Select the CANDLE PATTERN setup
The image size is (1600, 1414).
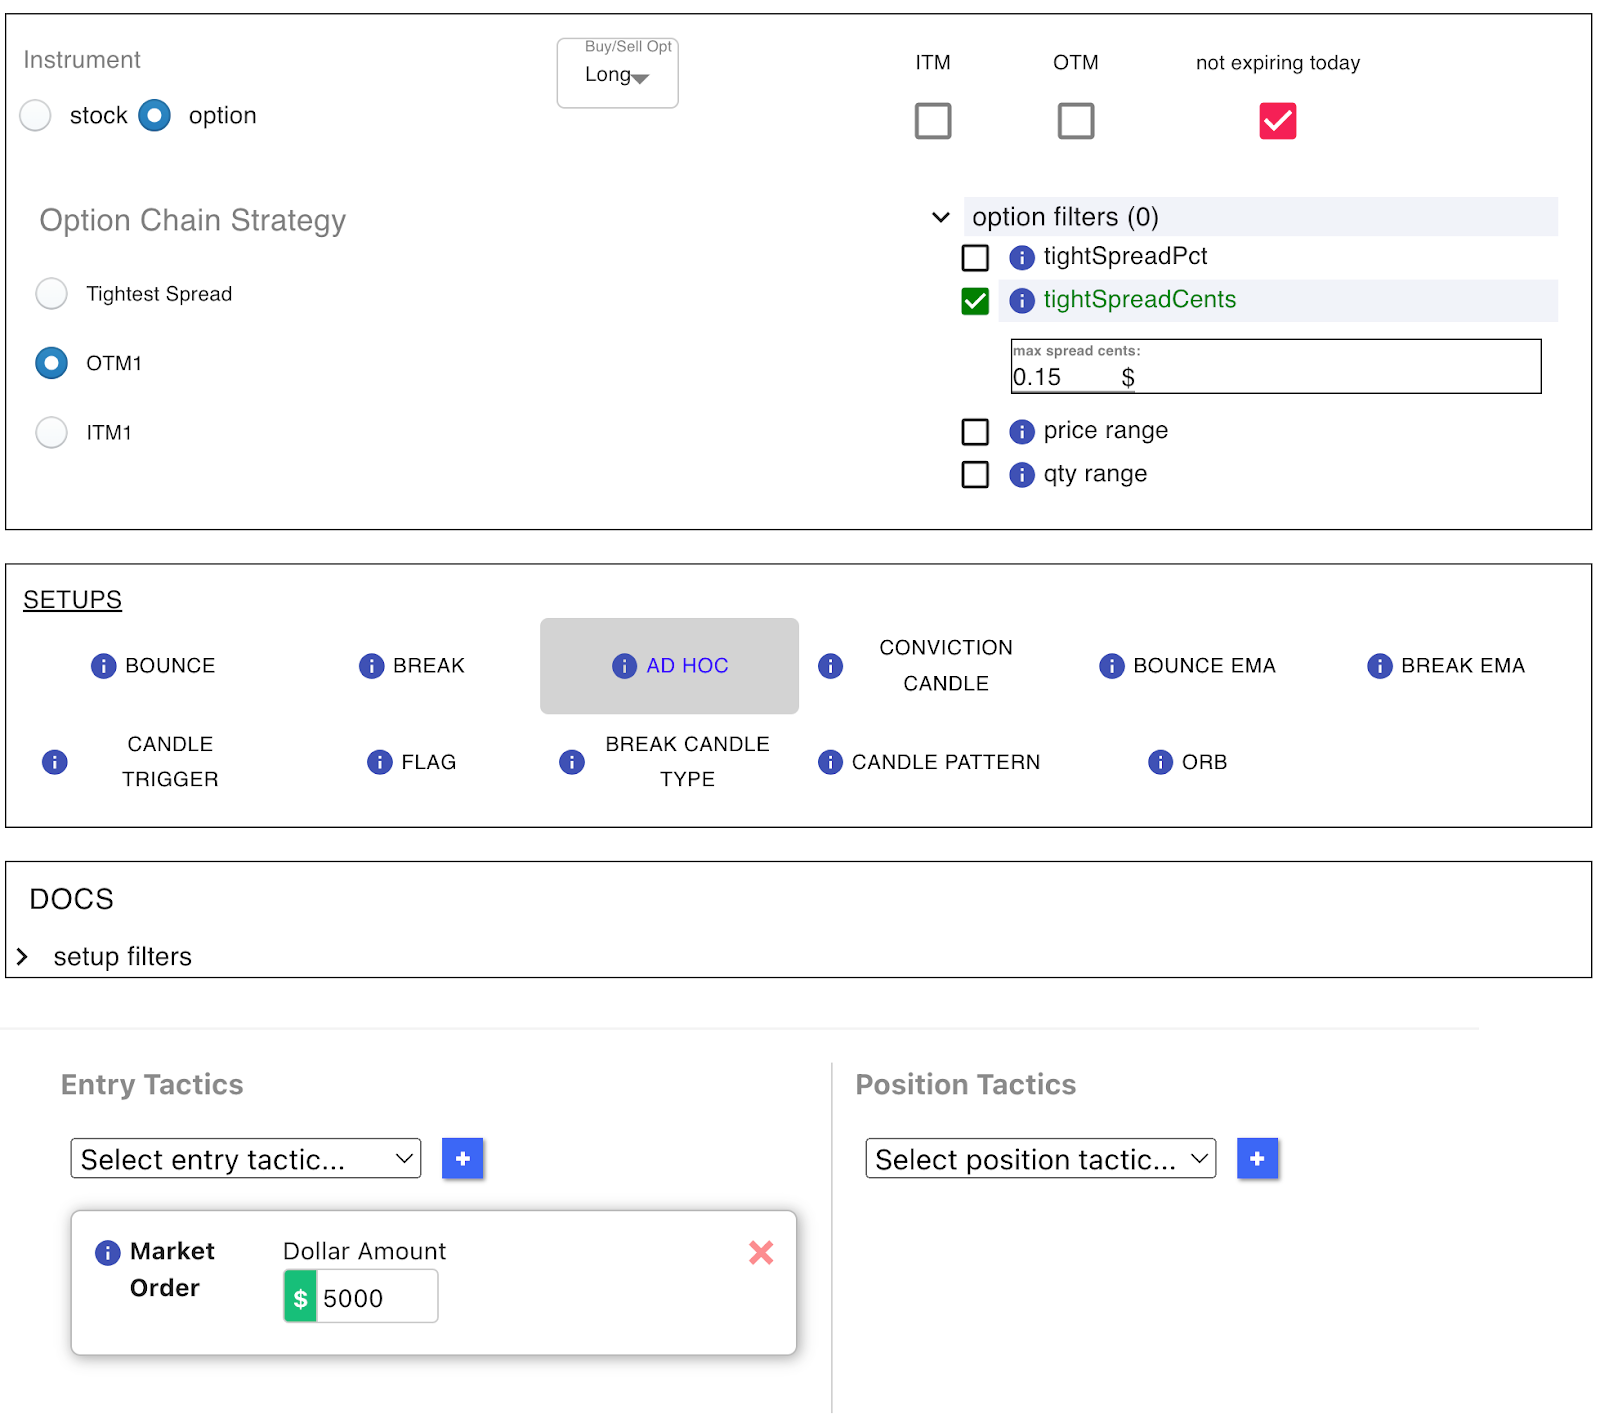[945, 763]
